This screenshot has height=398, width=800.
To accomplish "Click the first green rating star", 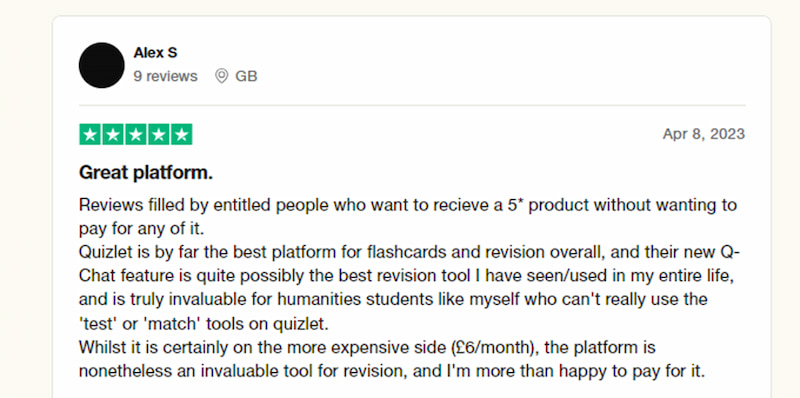I will click(90, 134).
